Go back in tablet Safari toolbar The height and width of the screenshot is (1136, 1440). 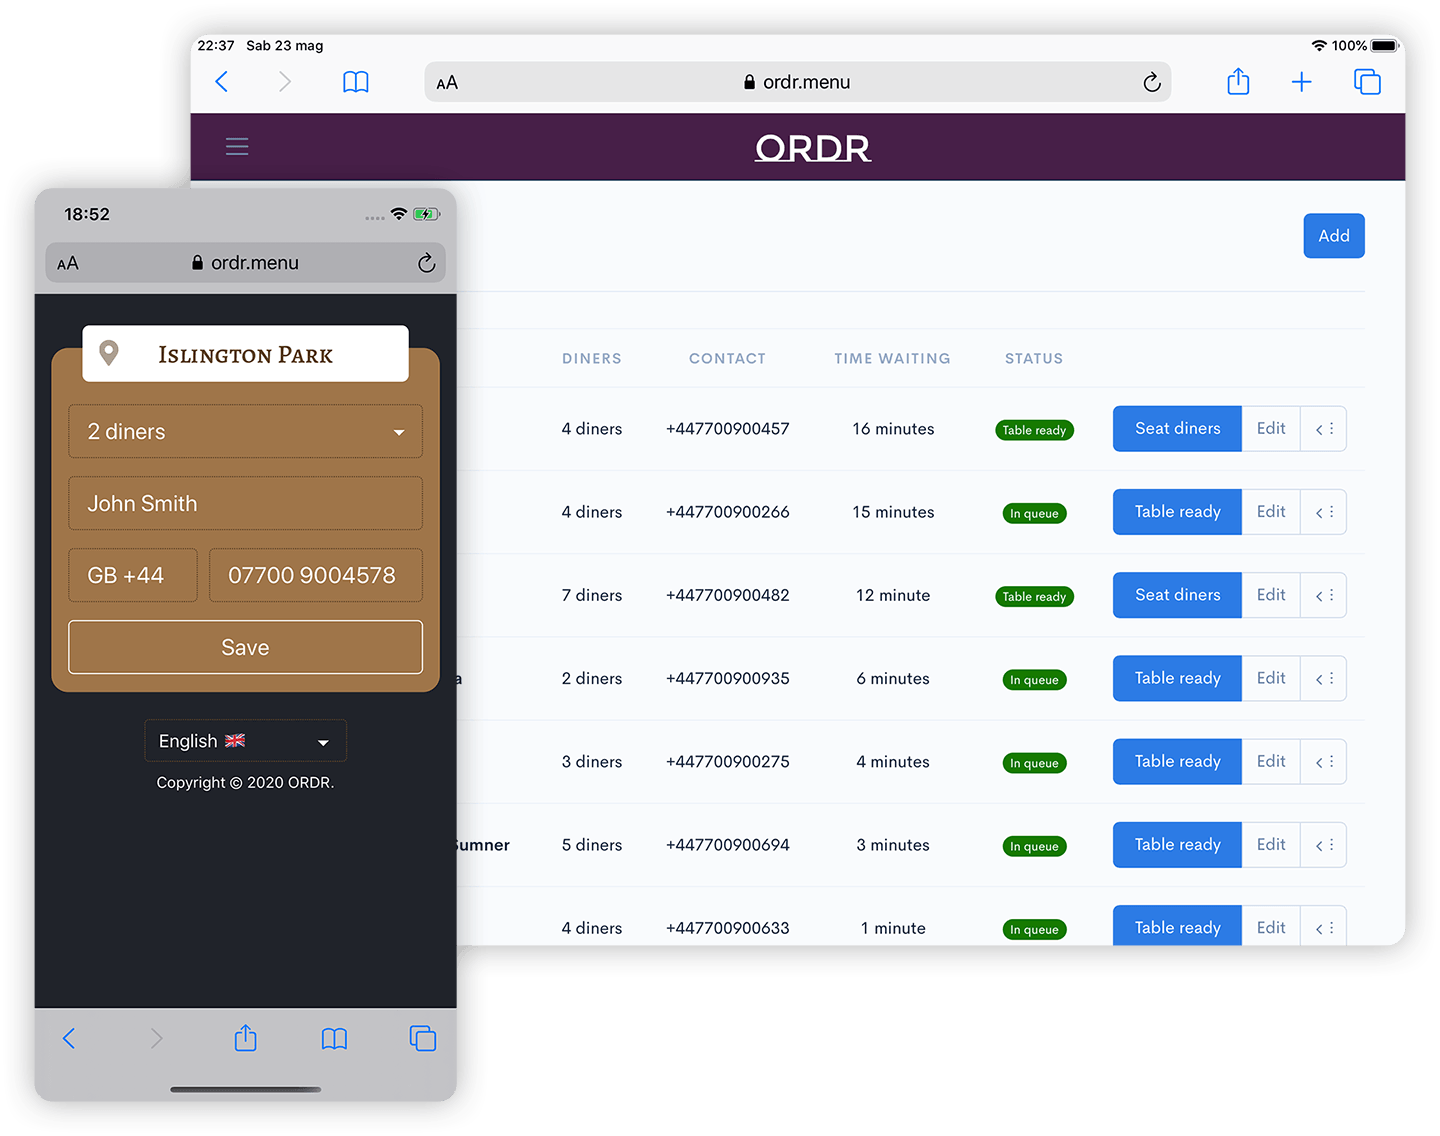tap(222, 82)
